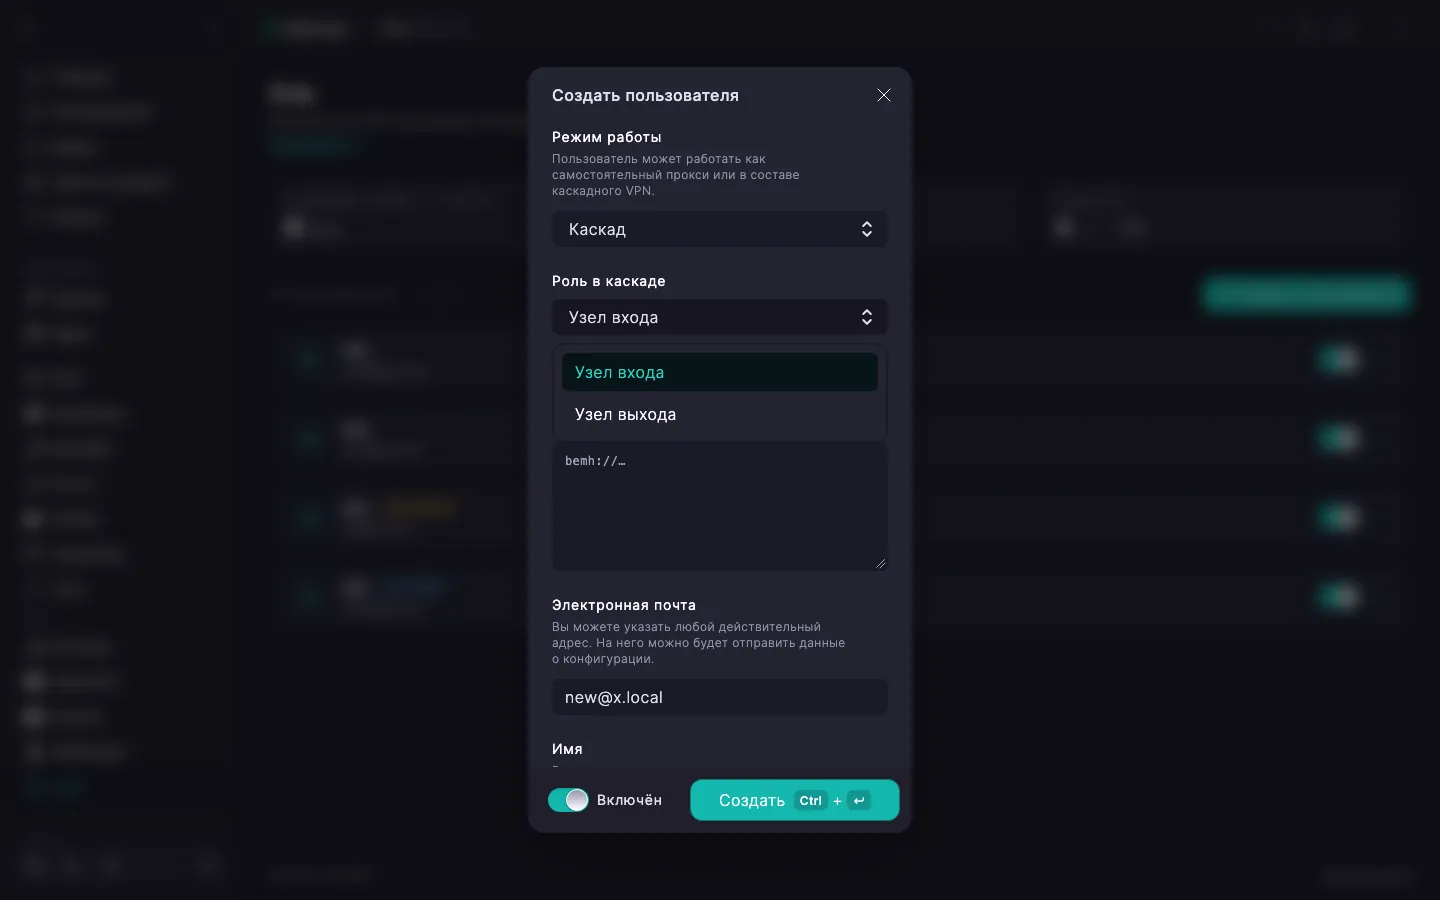Screen dimensions: 1440x900
Task: Click the text area corner resize grip
Action: click(x=880, y=563)
